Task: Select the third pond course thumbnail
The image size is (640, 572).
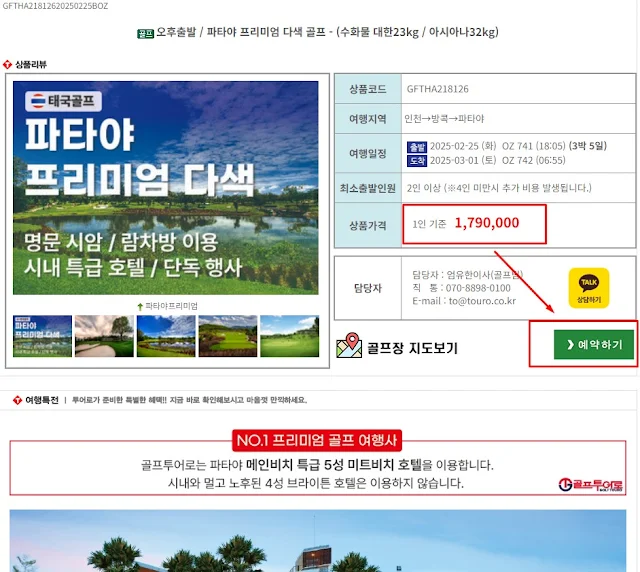Action: 166,336
